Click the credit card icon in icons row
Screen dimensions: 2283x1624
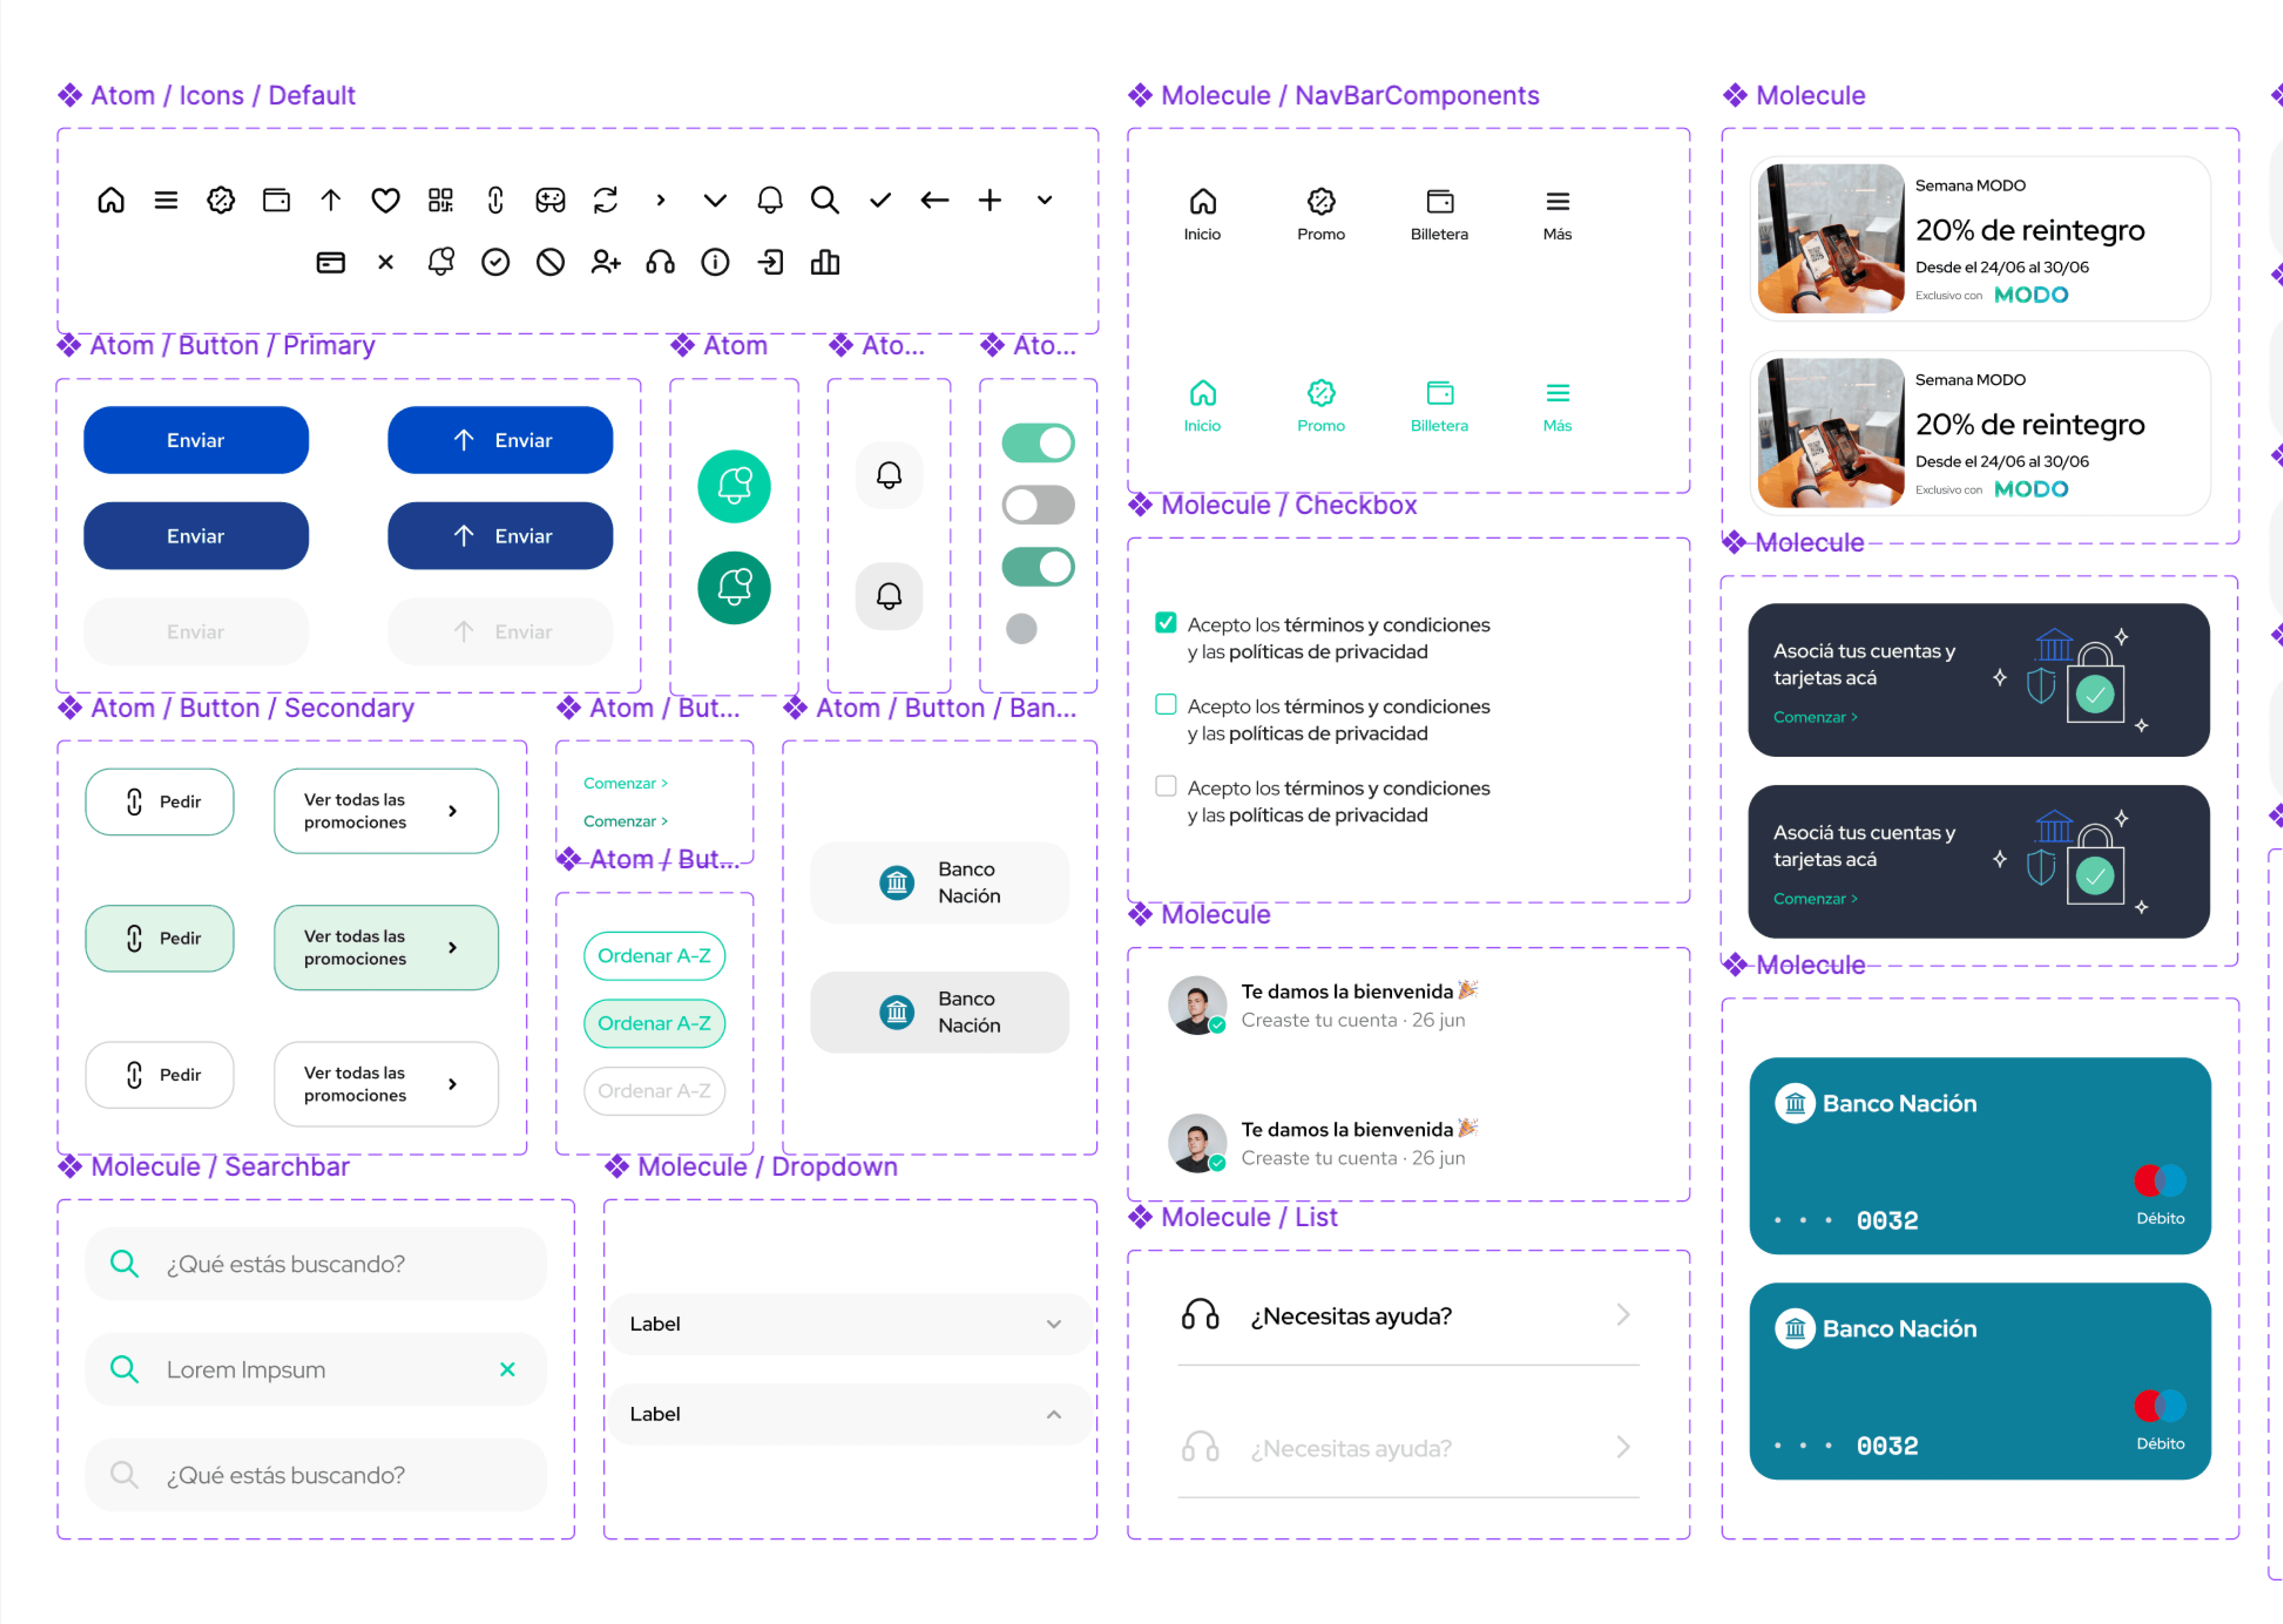coord(331,263)
